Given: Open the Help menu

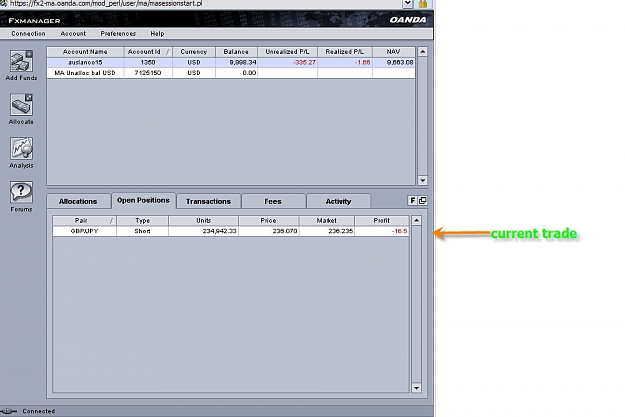Looking at the screenshot, I should (157, 33).
